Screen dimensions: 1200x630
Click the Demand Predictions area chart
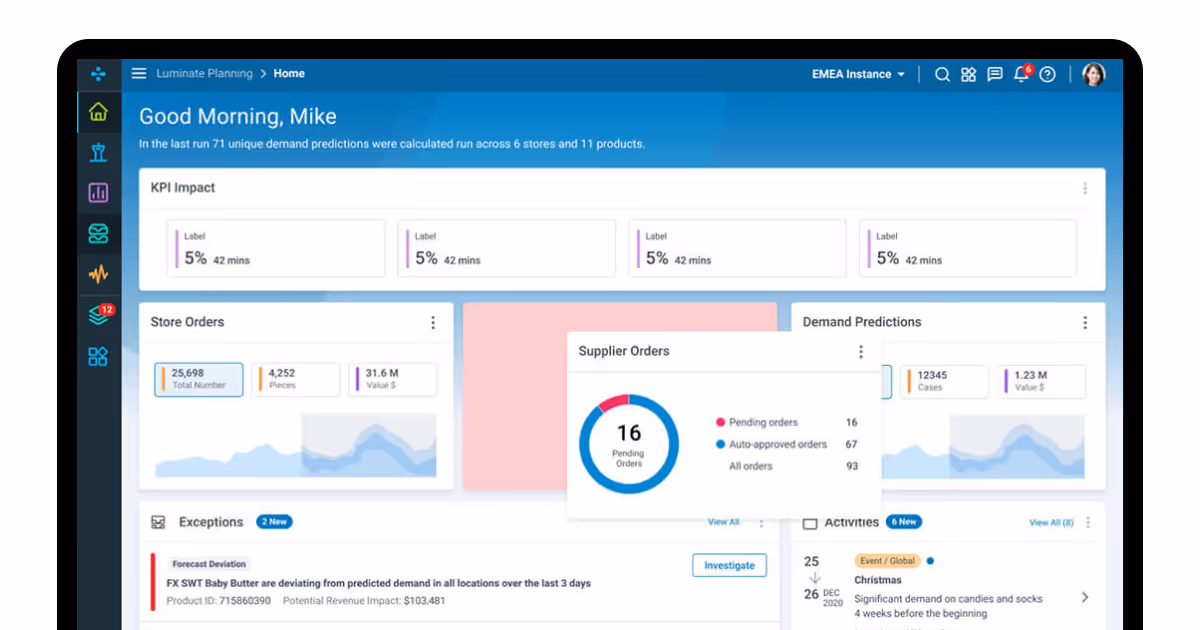[x=984, y=445]
